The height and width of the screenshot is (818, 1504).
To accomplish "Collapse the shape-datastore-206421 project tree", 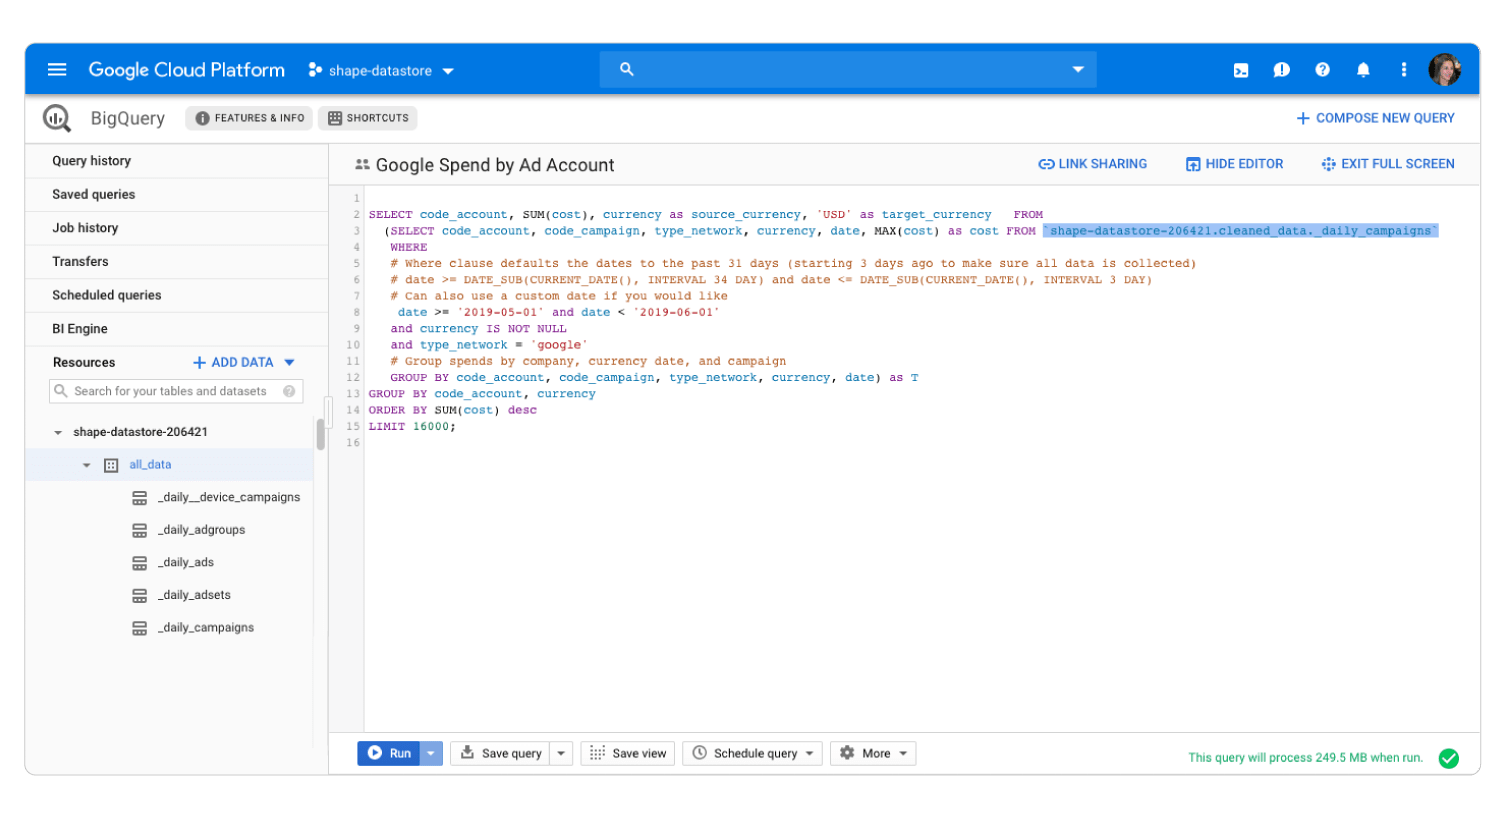I will 58,432.
